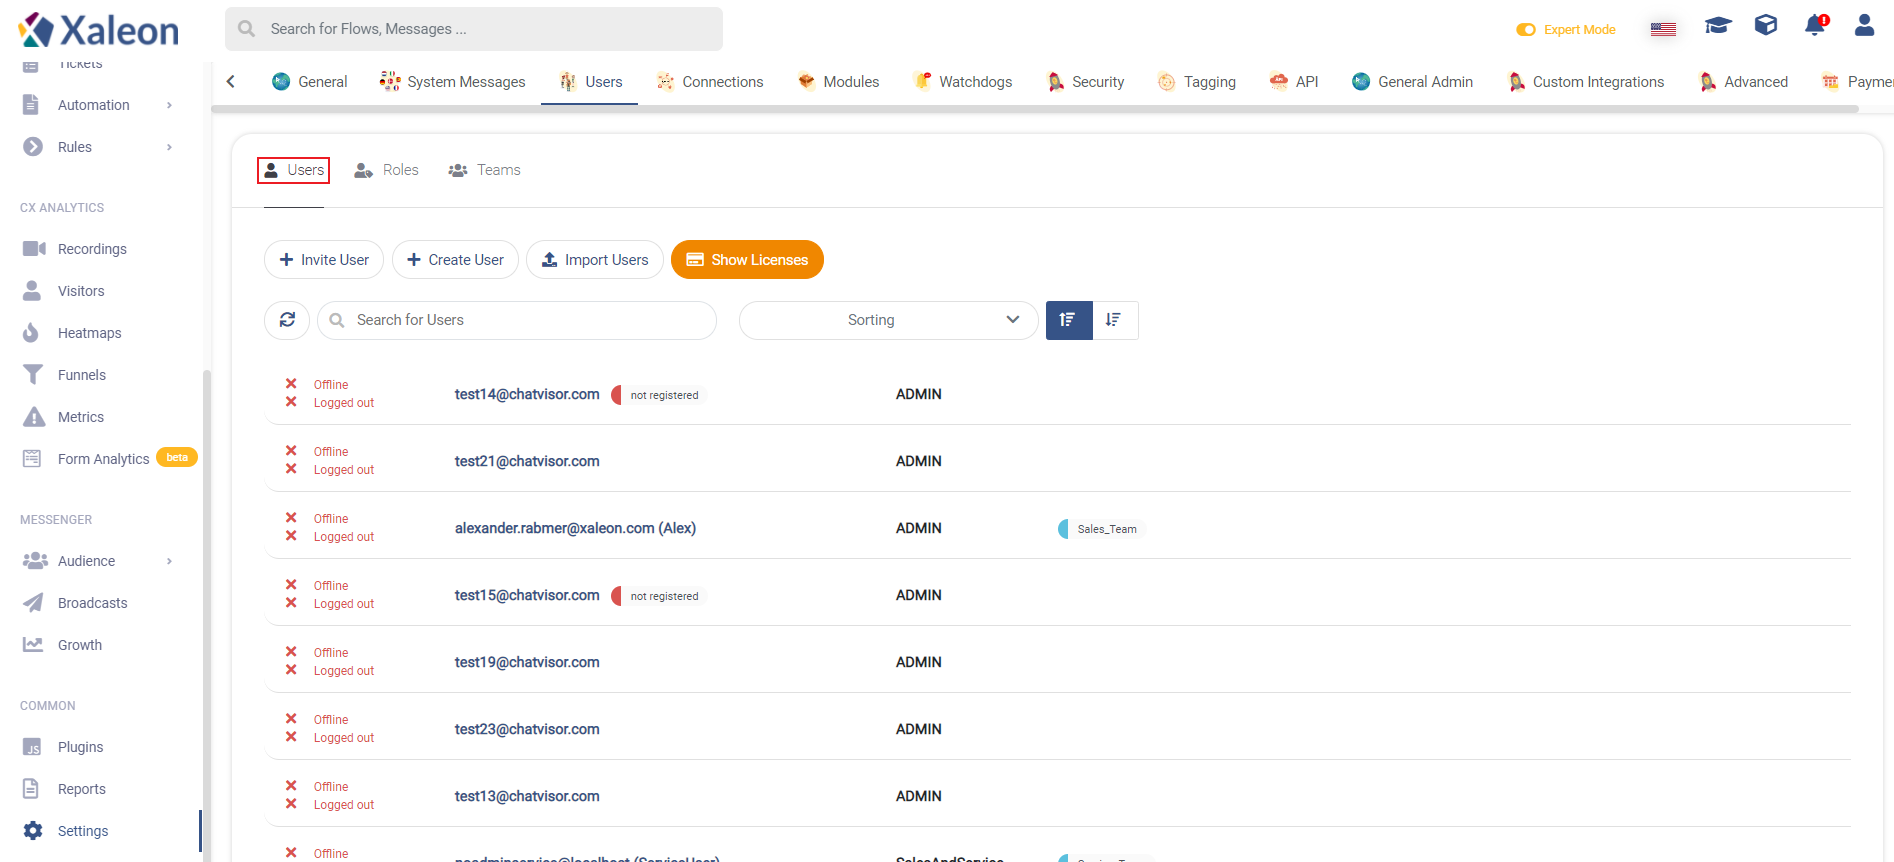Image resolution: width=1894 pixels, height=862 pixels.
Task: Click the Search for Users field
Action: (517, 320)
